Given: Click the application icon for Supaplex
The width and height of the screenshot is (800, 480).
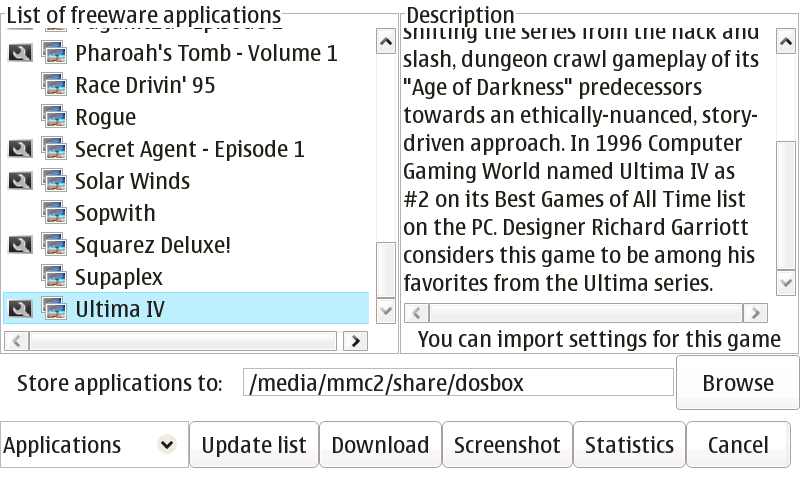Looking at the screenshot, I should pos(54,277).
